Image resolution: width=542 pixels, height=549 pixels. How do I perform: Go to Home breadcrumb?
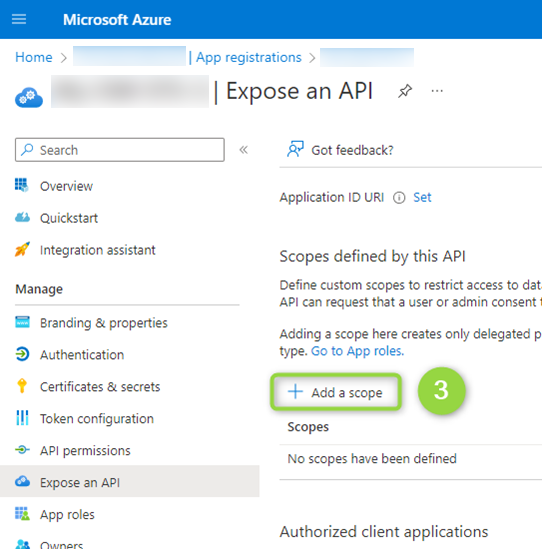pos(34,57)
